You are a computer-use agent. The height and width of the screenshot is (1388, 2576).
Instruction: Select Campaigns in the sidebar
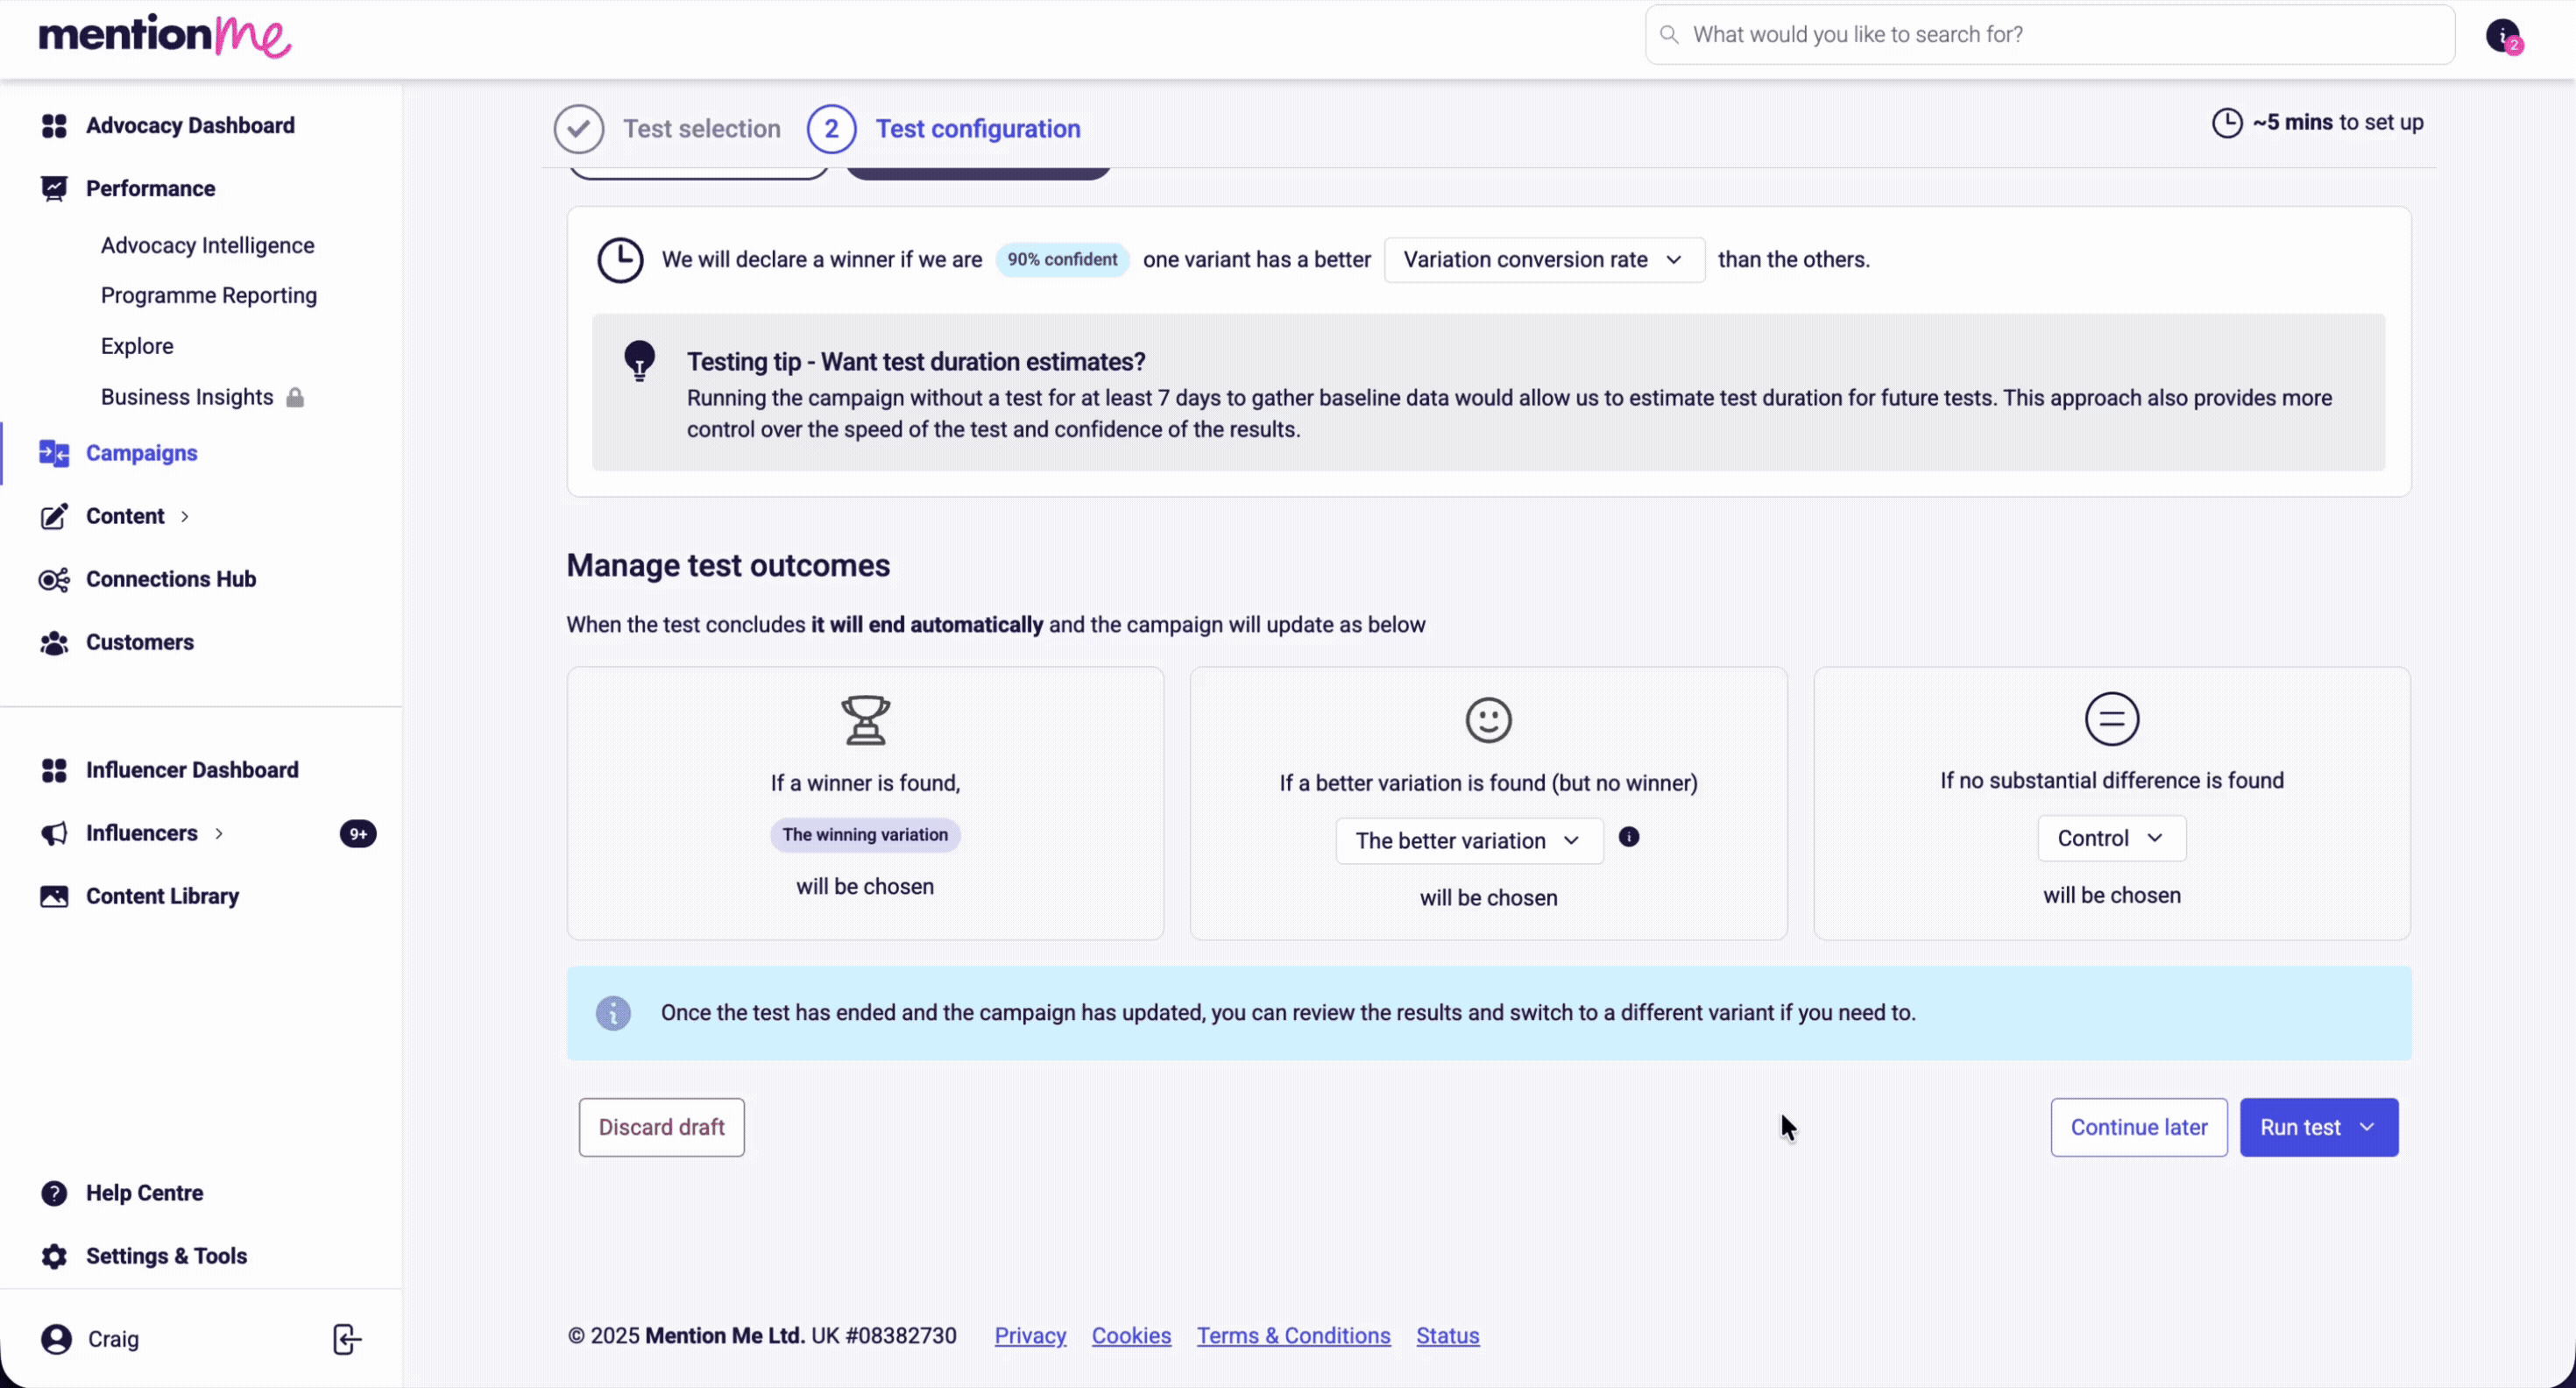(142, 453)
